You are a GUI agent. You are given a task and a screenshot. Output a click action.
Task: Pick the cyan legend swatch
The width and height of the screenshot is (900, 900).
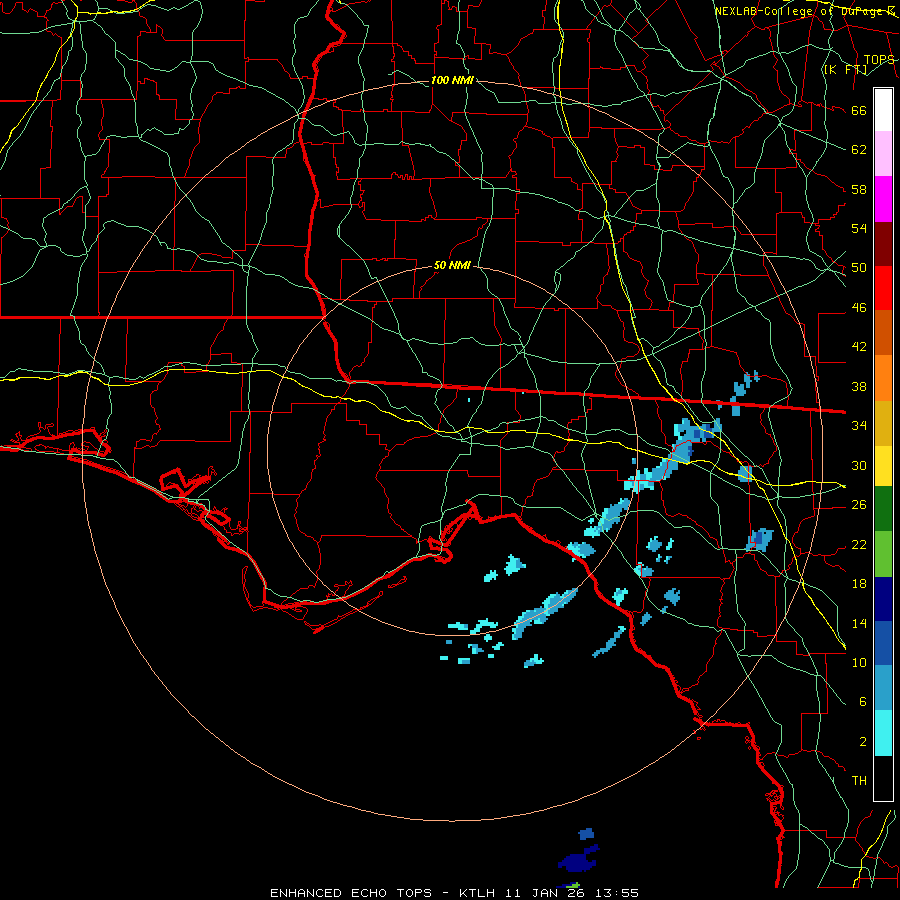pos(883,733)
